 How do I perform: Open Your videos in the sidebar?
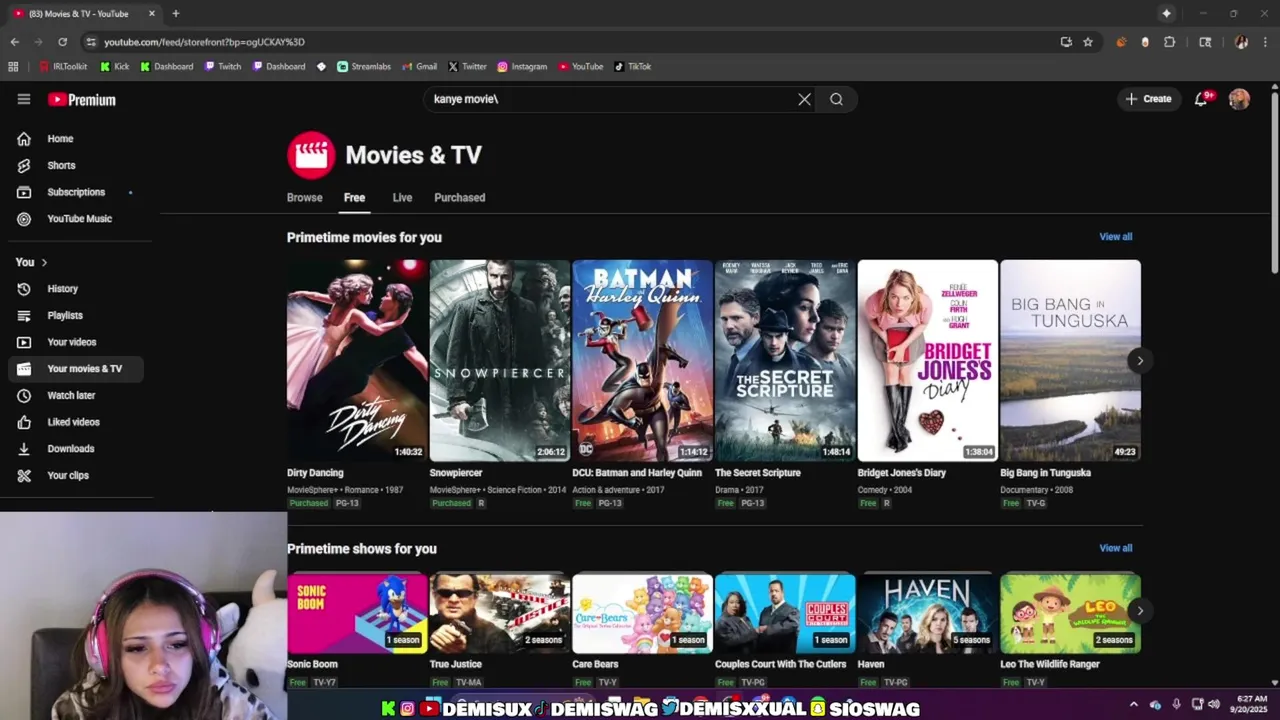tap(76, 342)
